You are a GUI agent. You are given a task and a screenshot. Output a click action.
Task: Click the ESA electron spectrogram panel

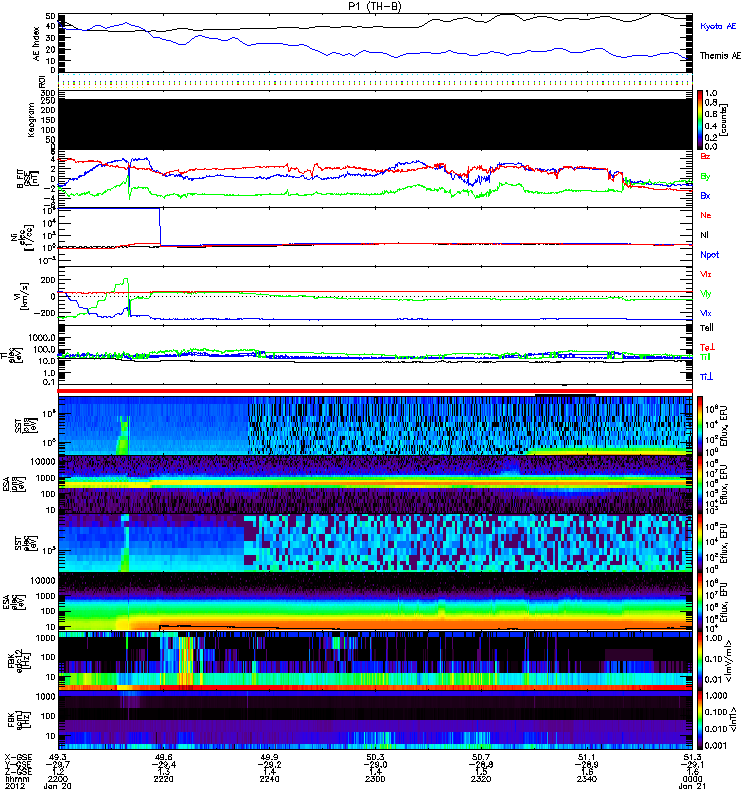(375, 602)
